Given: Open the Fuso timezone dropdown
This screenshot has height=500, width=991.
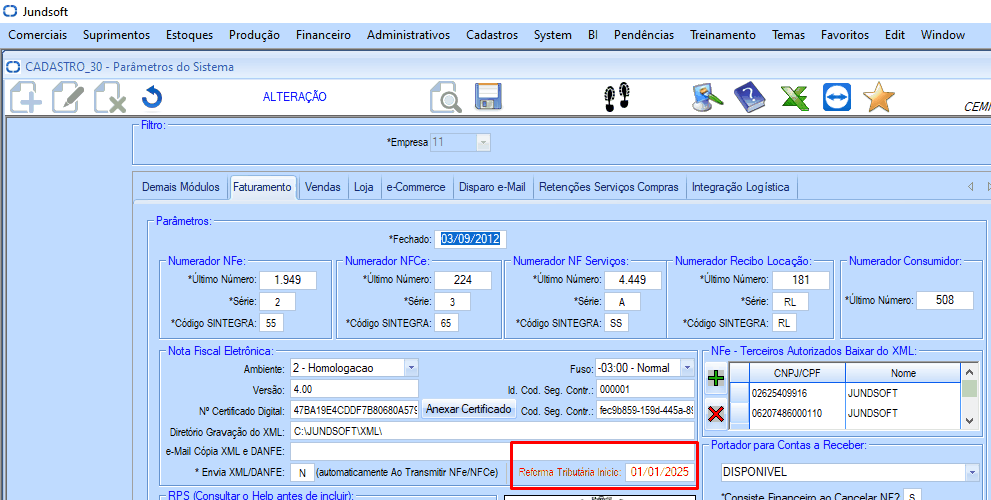Looking at the screenshot, I should (686, 368).
